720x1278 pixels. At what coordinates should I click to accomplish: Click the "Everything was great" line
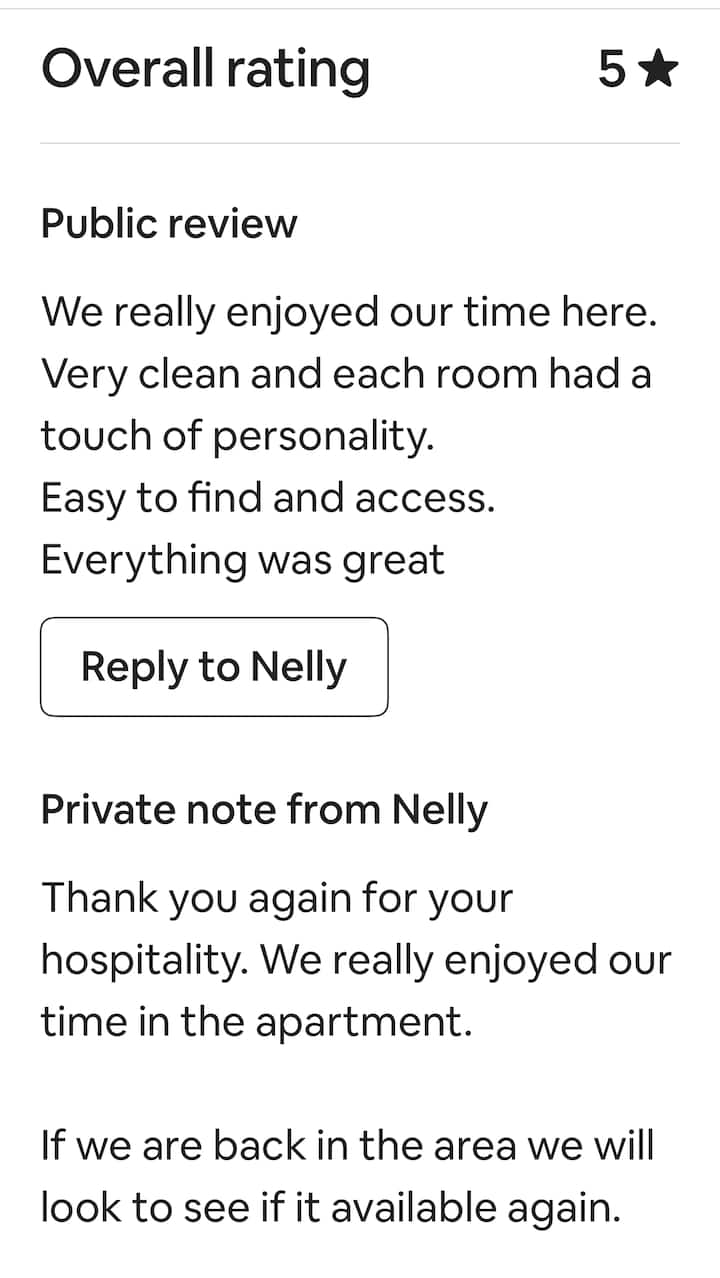pos(242,560)
